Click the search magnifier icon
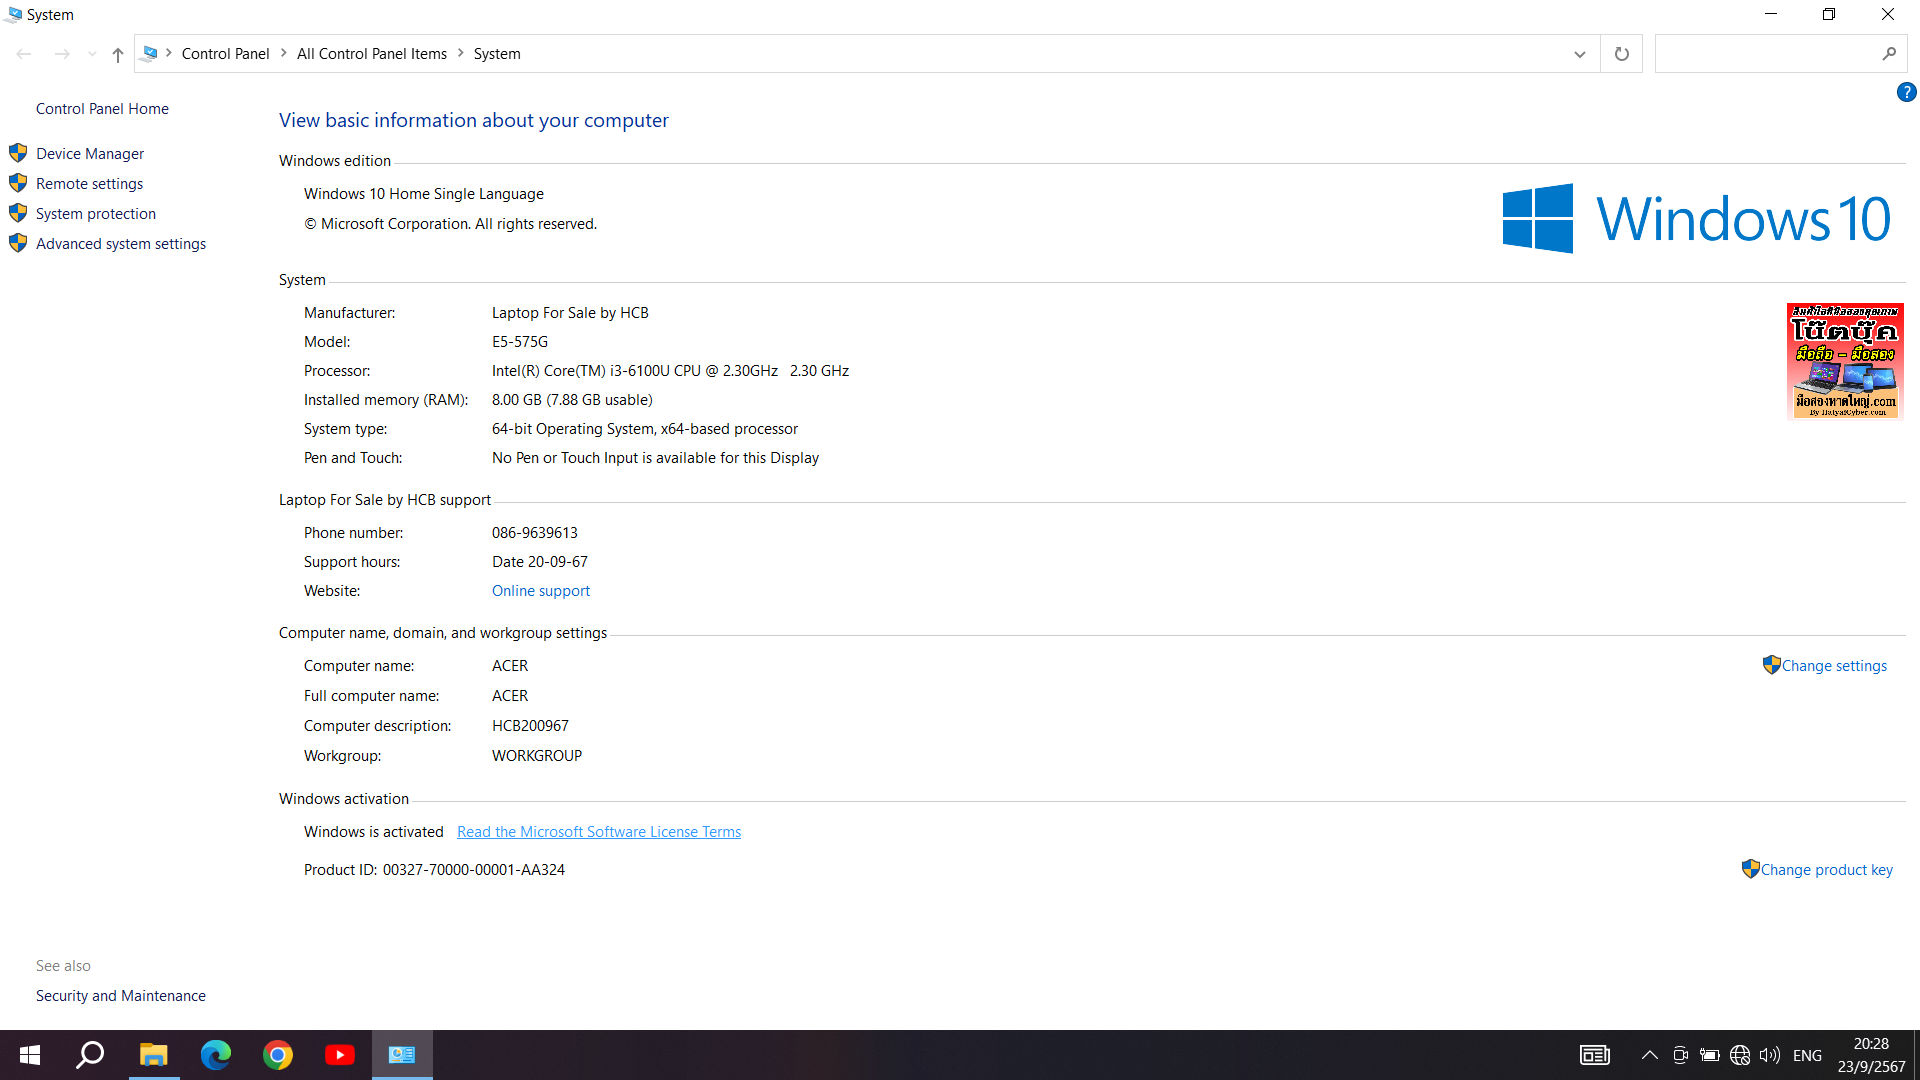 (x=1888, y=54)
